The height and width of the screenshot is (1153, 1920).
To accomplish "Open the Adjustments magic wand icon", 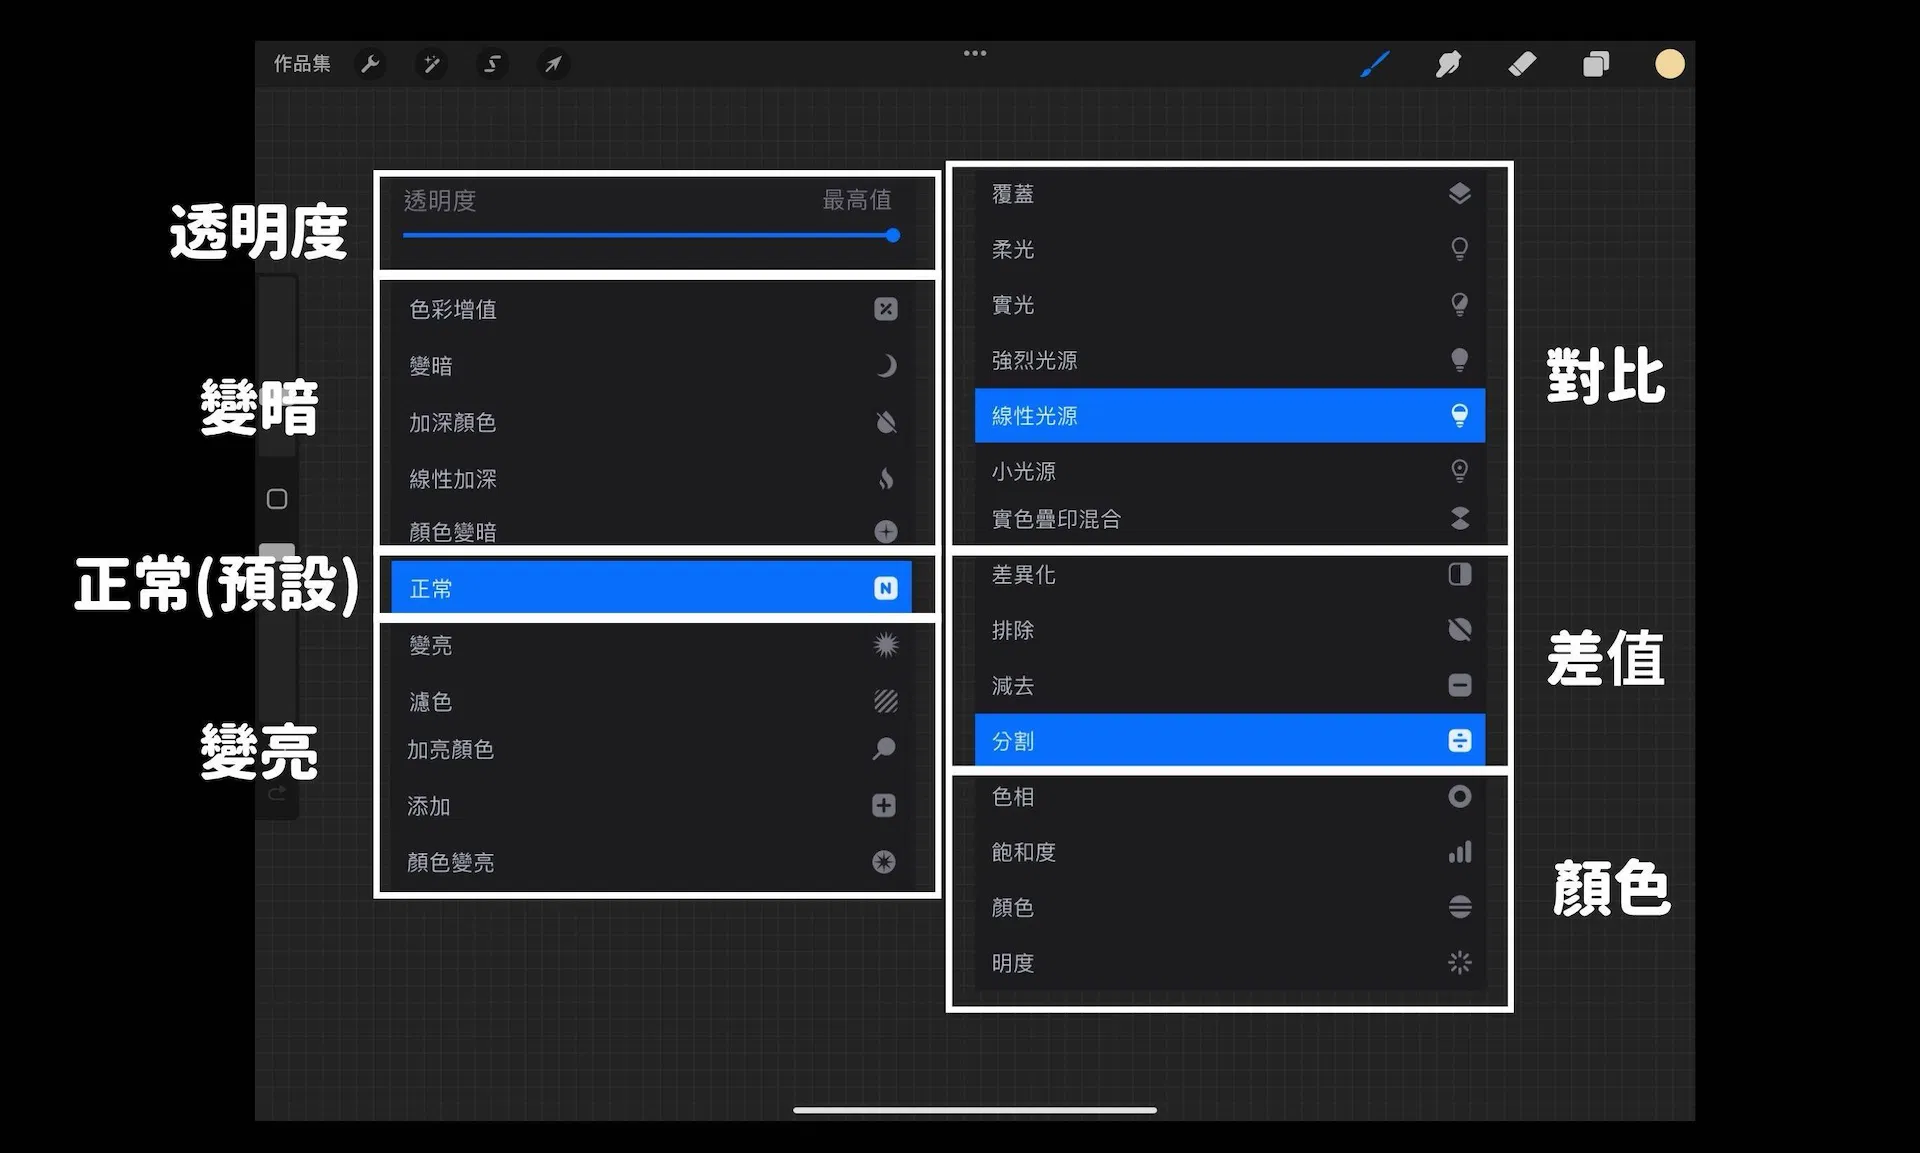I will click(432, 64).
